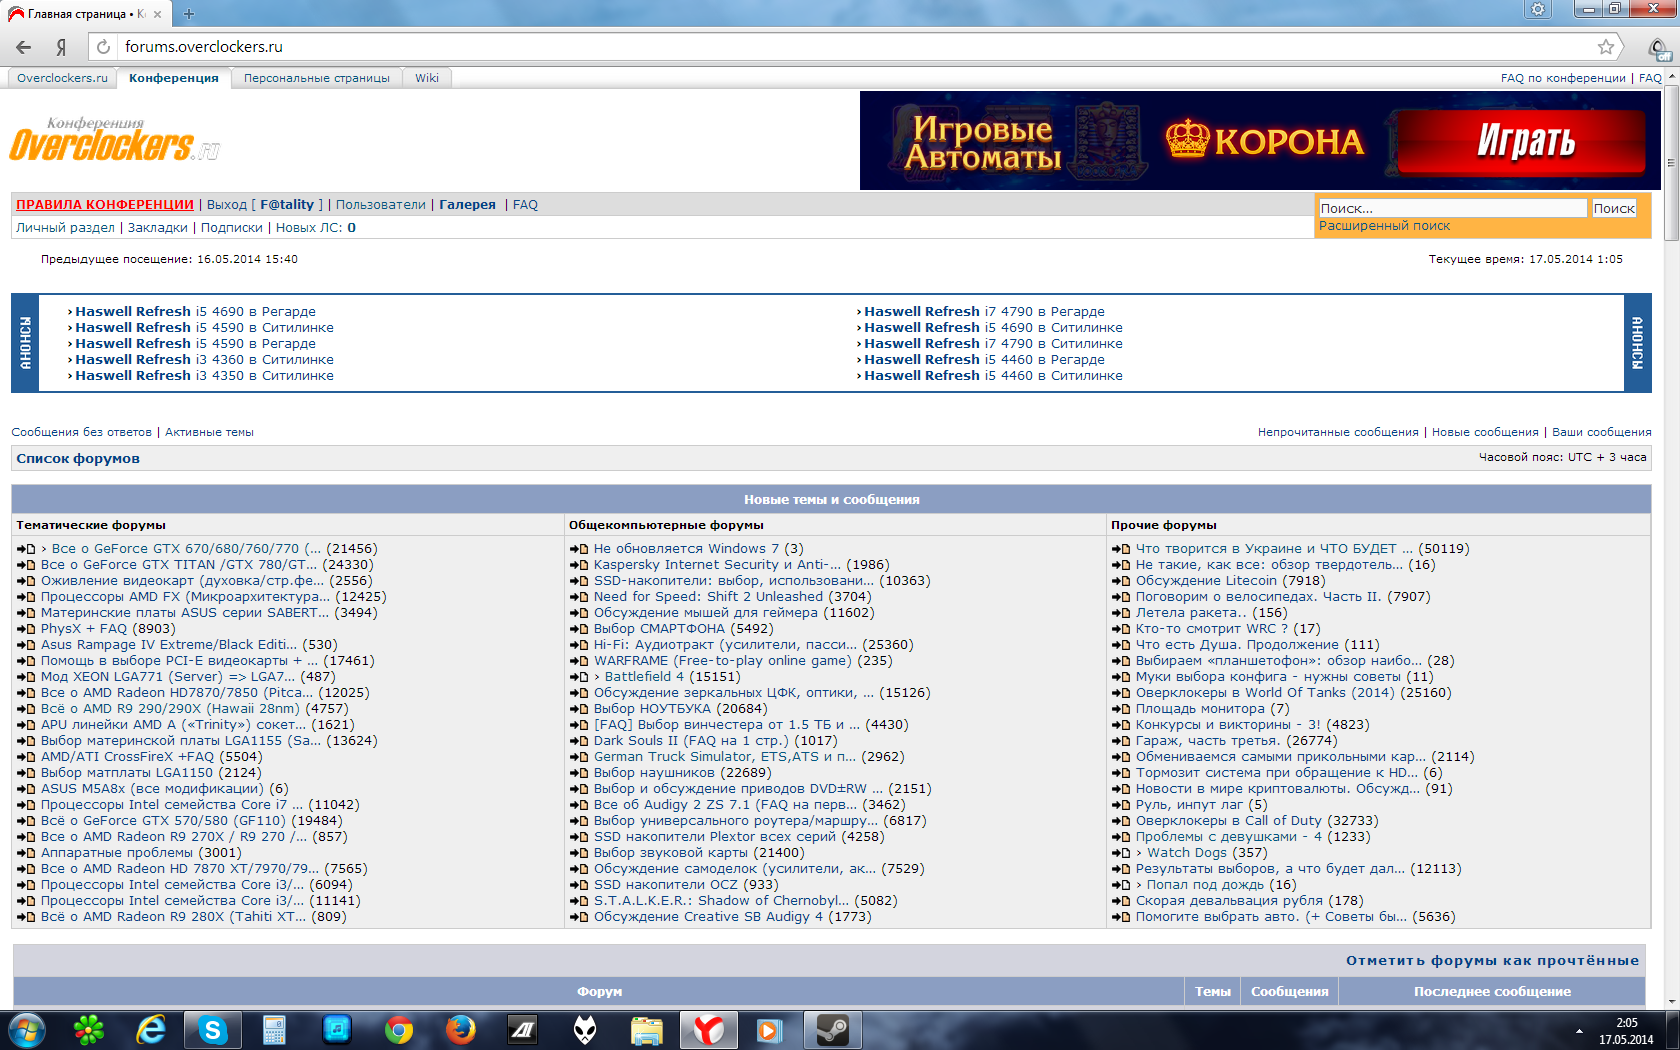Open Internet Explorer from the taskbar
1680x1050 pixels.
pyautogui.click(x=151, y=1030)
